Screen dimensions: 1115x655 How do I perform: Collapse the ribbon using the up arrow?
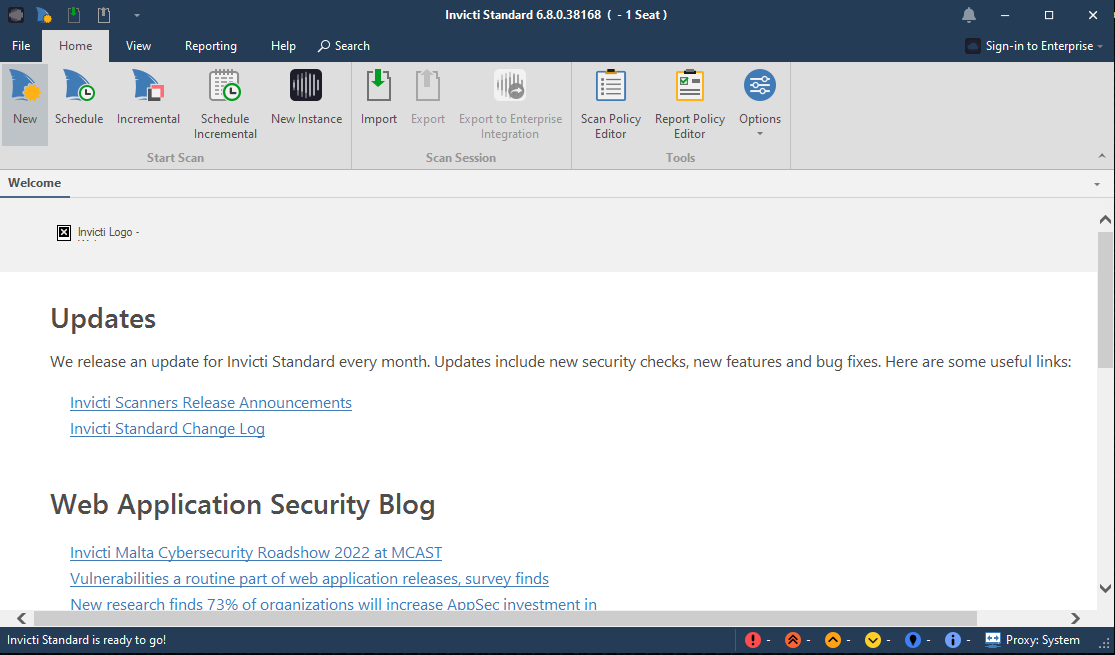1101,156
